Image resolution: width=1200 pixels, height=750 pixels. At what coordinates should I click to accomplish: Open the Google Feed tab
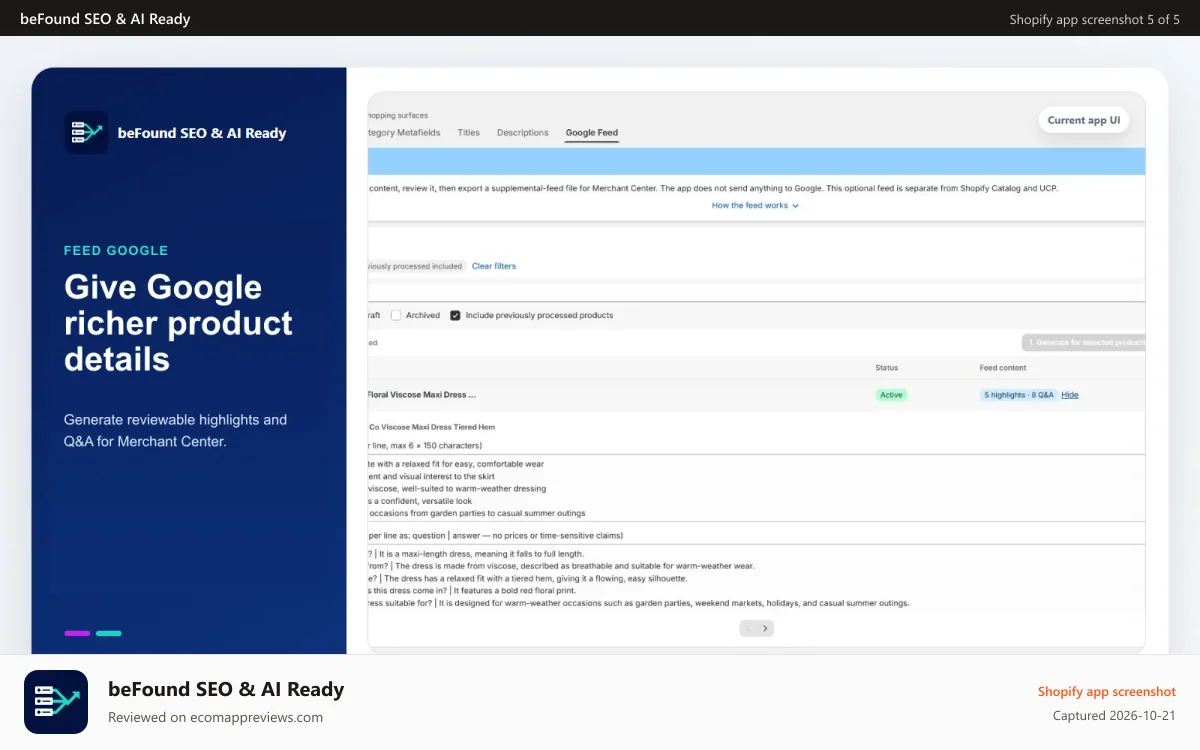click(x=592, y=132)
